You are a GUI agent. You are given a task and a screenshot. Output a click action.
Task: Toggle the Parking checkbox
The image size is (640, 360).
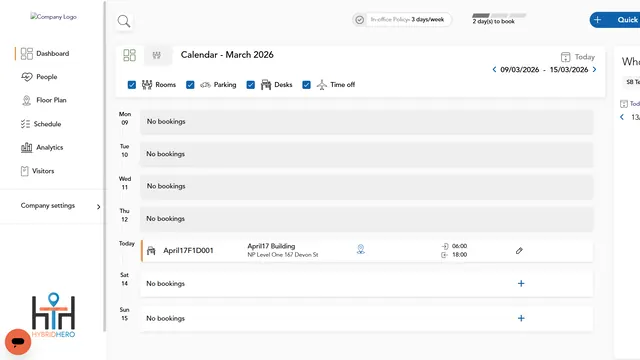190,85
